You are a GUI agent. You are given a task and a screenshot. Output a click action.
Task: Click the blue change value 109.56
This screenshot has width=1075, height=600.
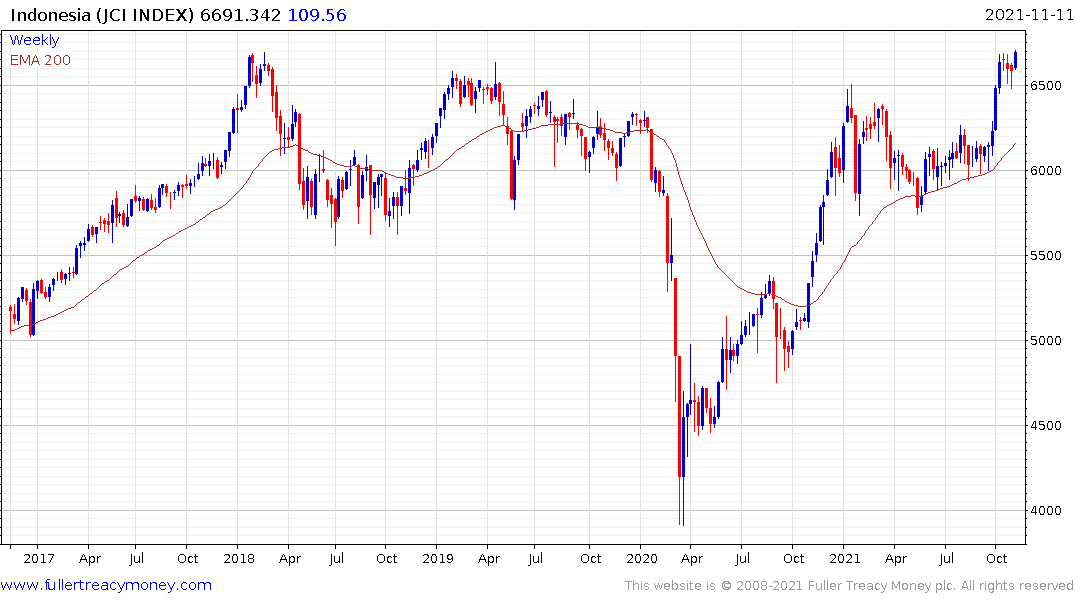[x=317, y=15]
